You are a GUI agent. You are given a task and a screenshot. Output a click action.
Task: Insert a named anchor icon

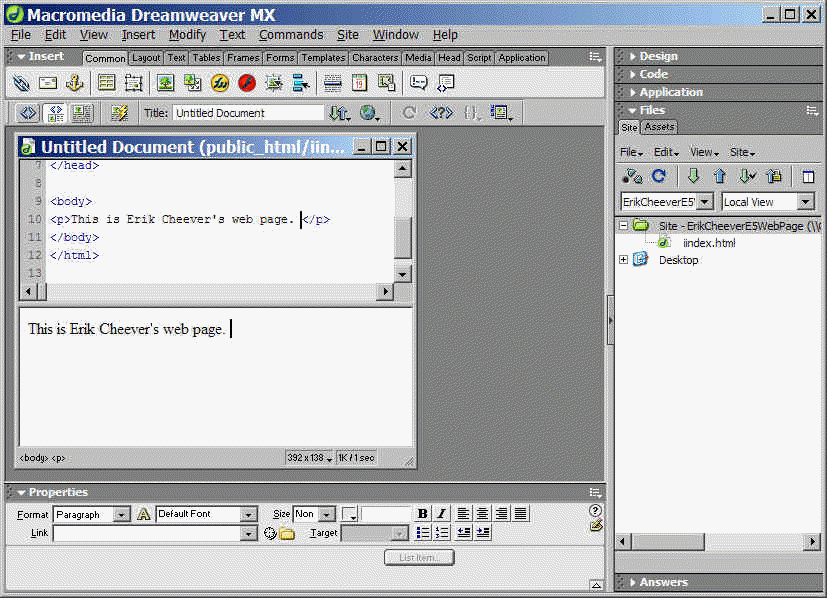[74, 83]
